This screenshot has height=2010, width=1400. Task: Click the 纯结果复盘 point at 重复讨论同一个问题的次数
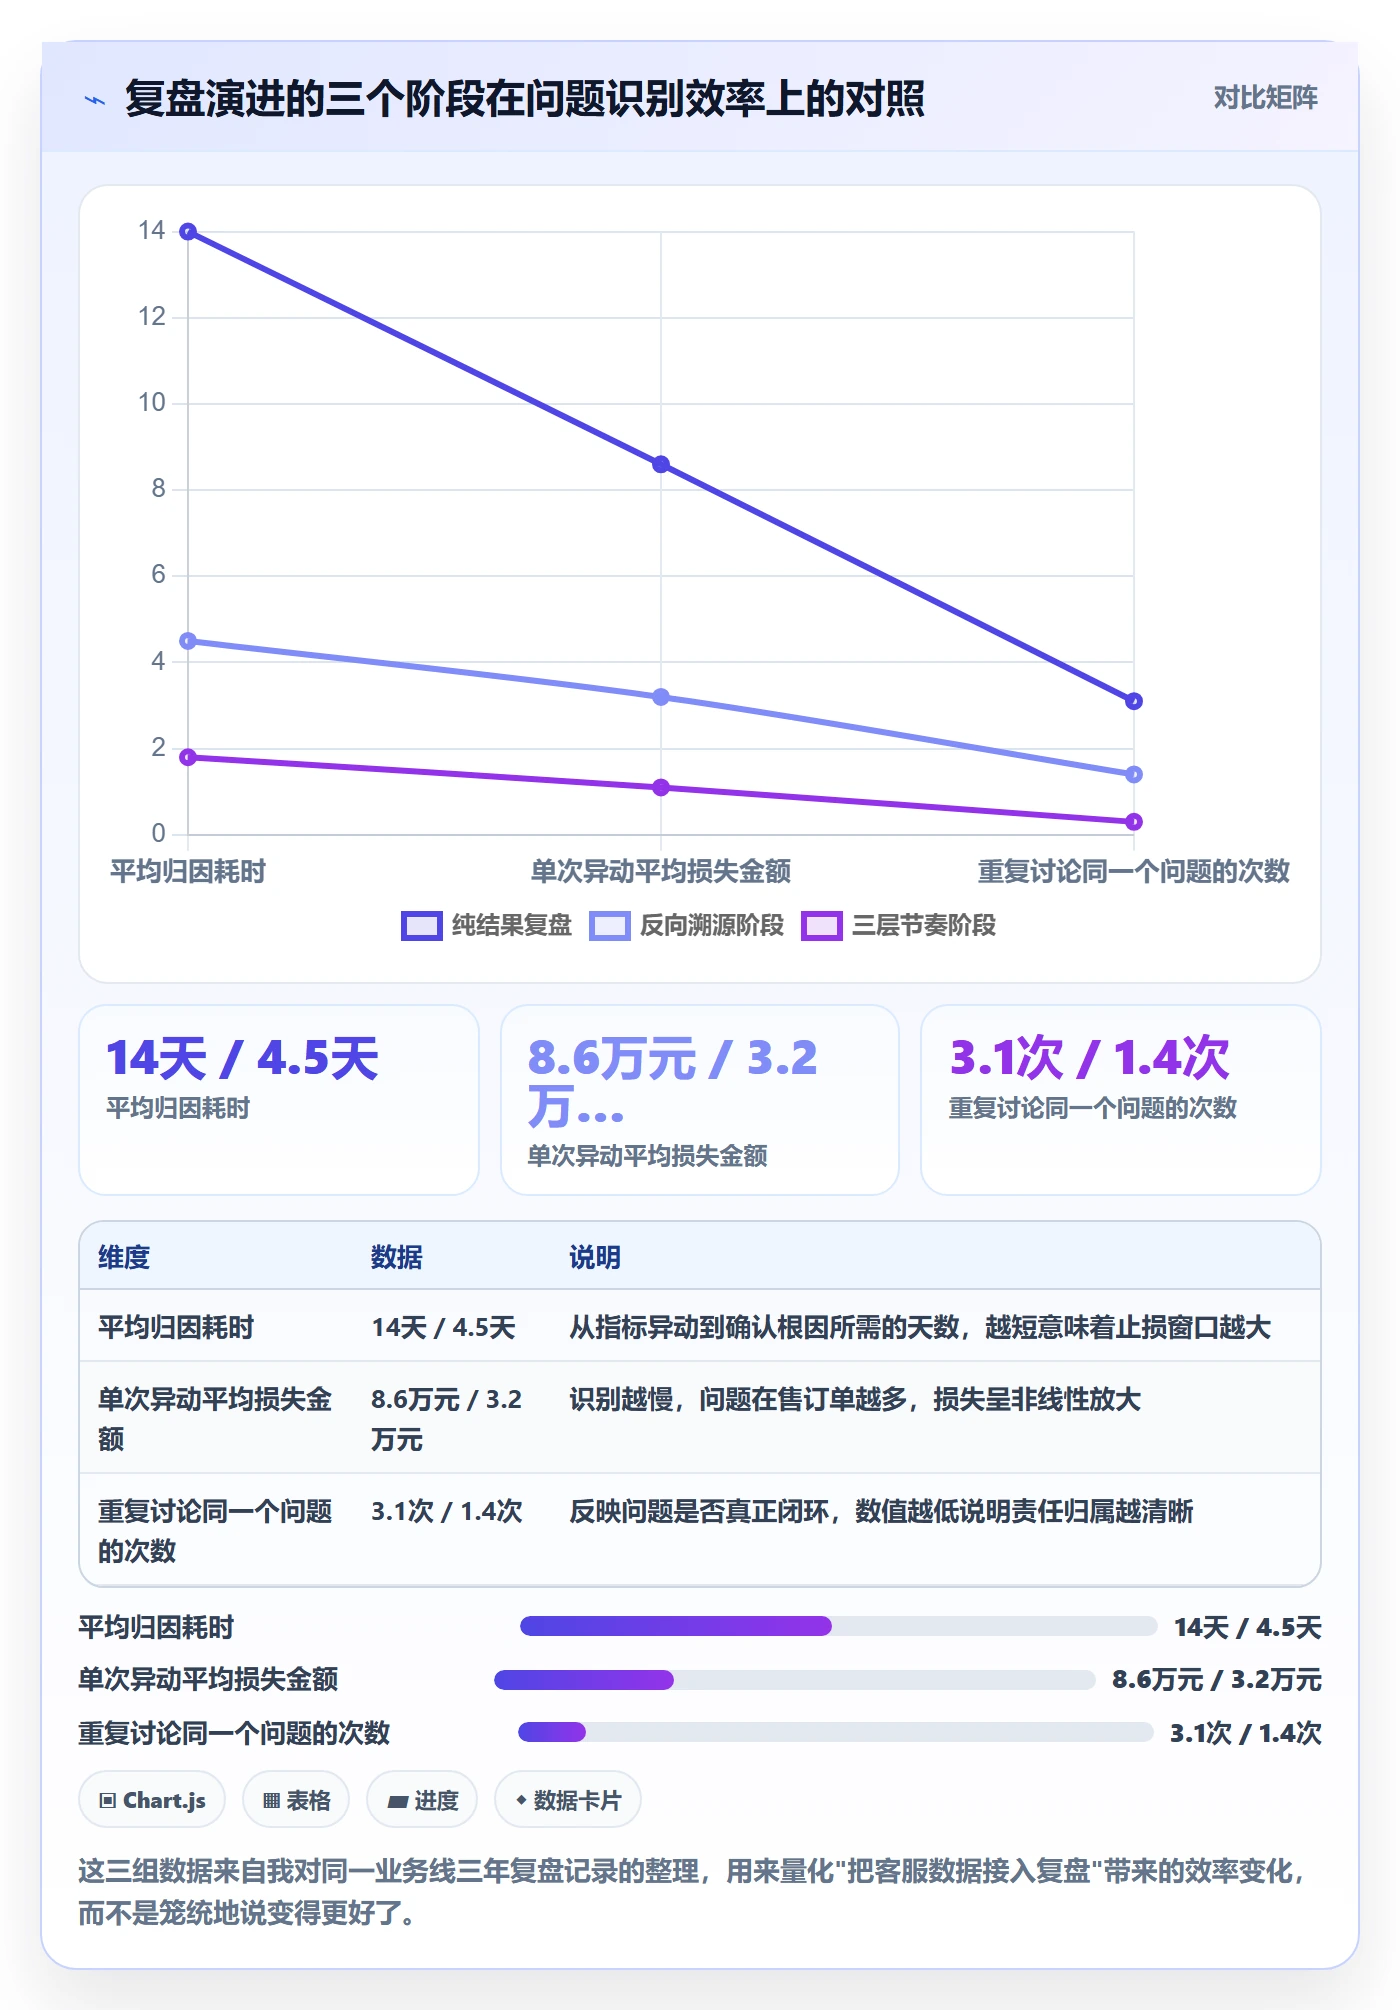pyautogui.click(x=1134, y=701)
